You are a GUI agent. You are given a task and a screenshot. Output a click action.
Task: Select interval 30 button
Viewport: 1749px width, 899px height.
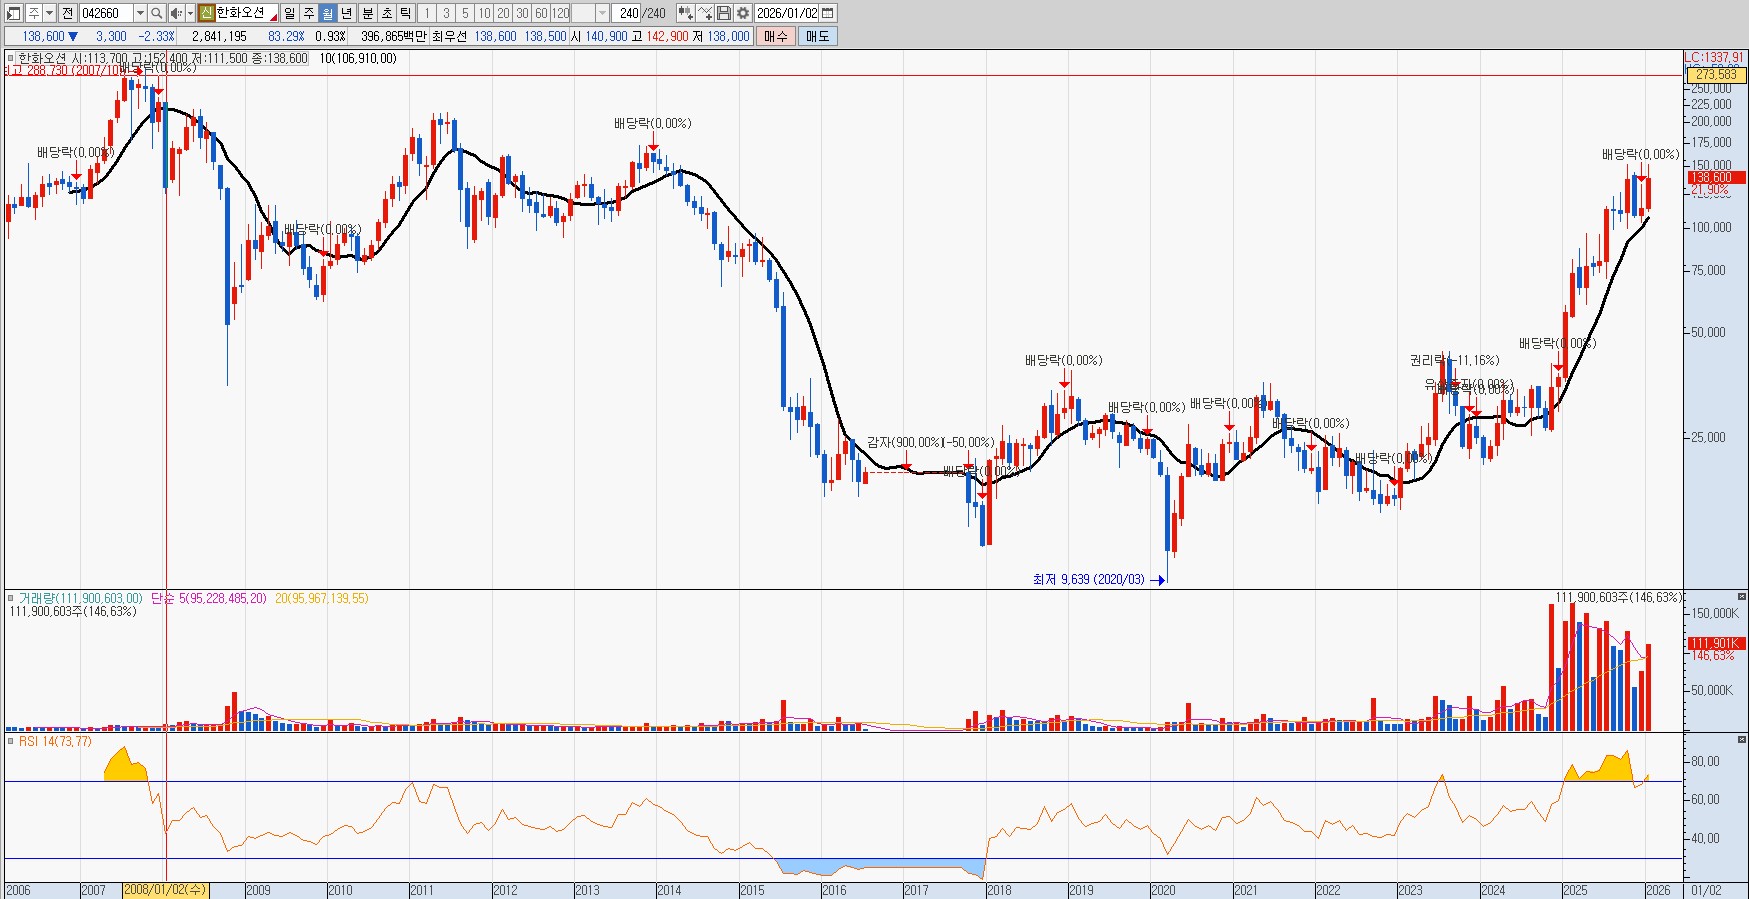(x=522, y=13)
